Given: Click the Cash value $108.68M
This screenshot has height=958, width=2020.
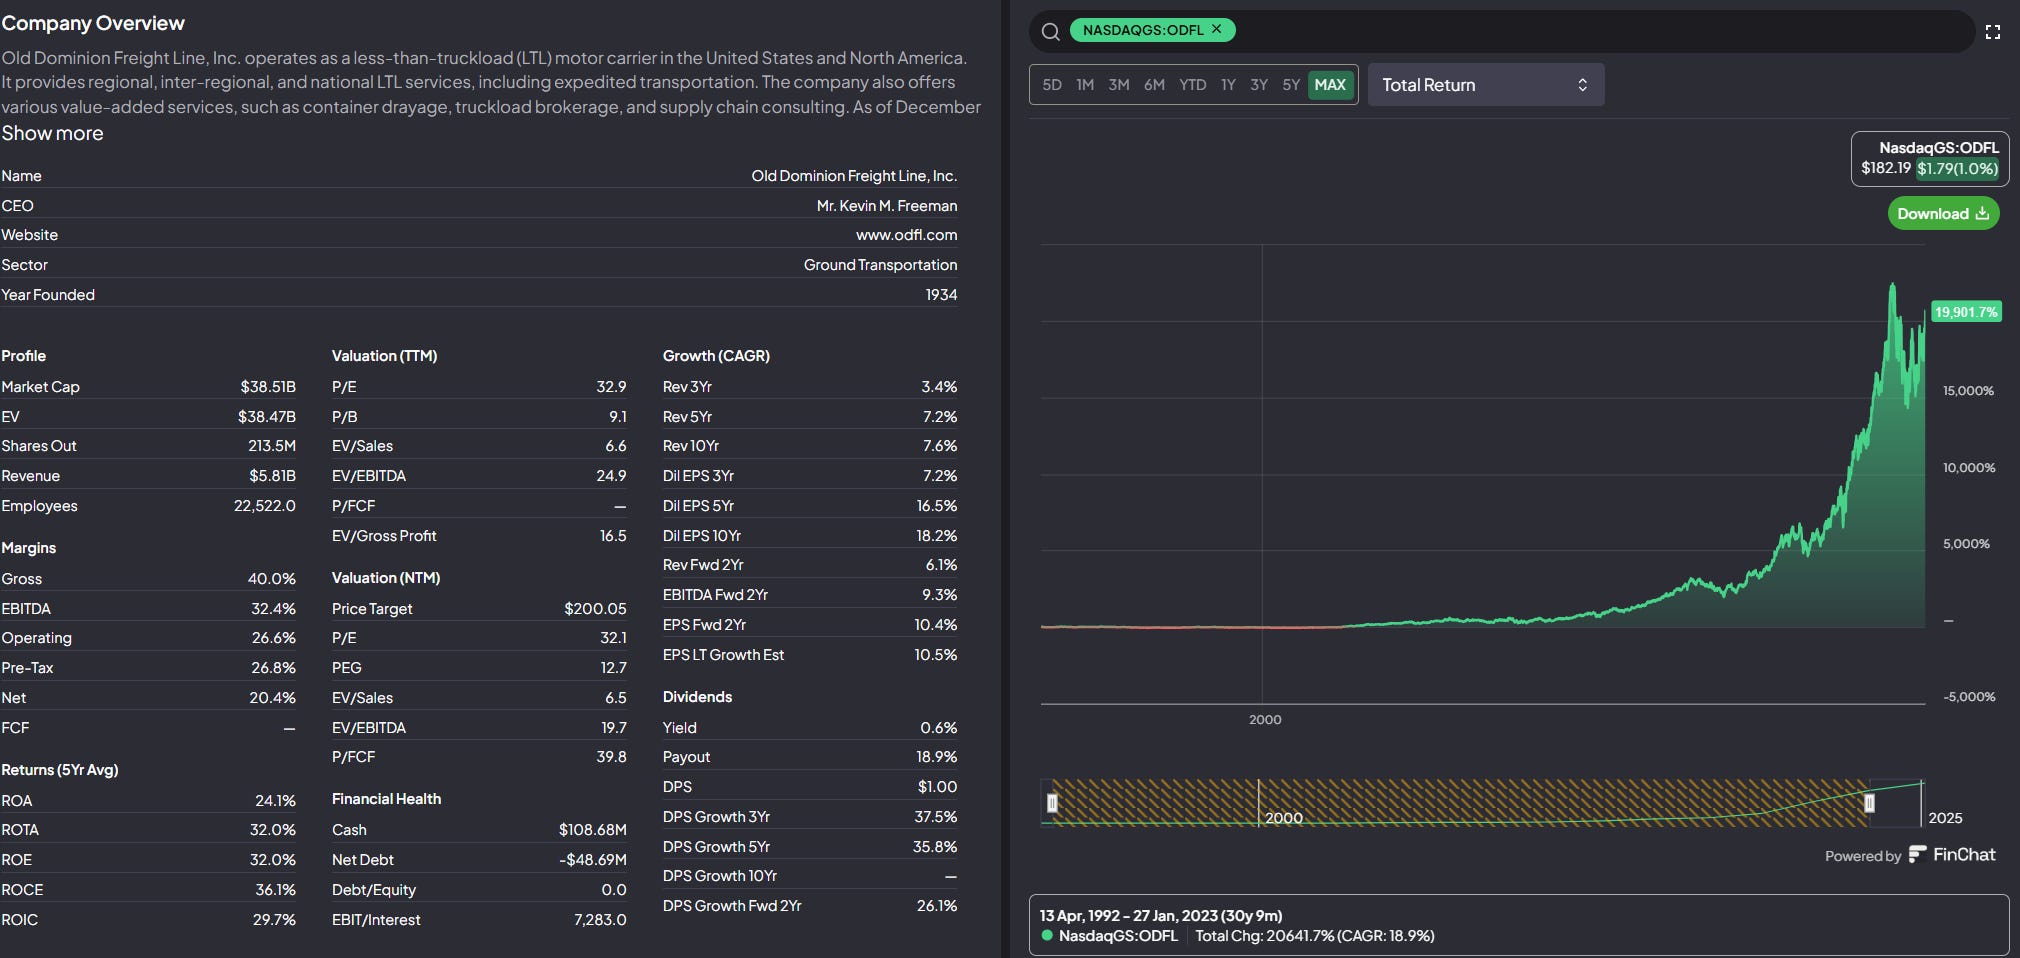Looking at the screenshot, I should point(593,830).
